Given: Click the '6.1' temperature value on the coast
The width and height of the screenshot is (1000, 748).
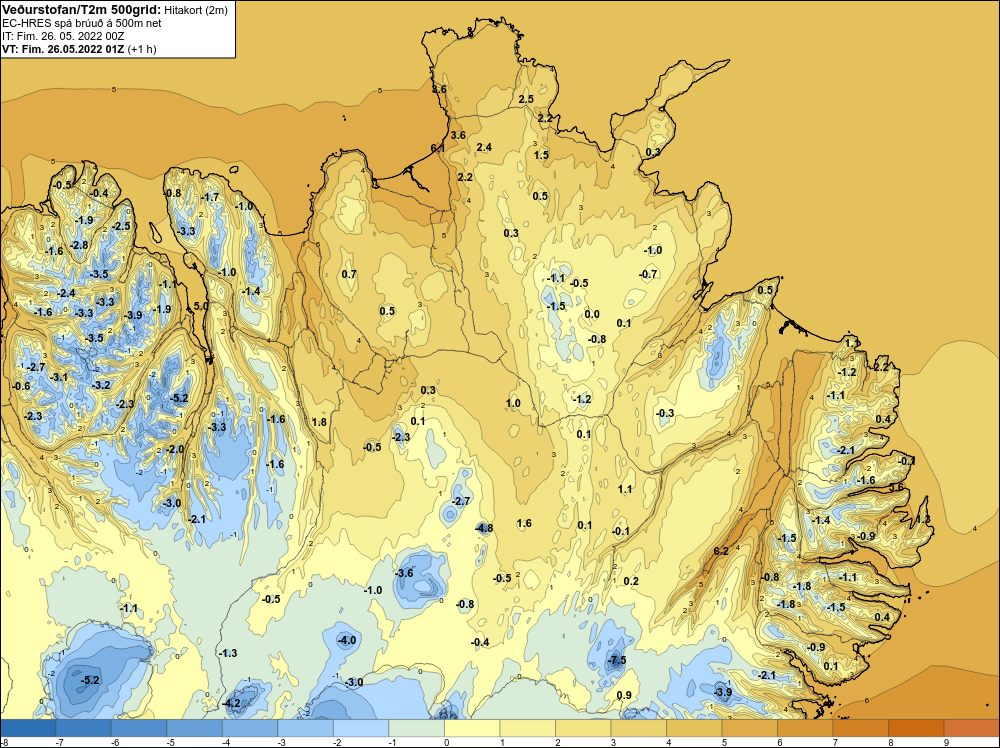Looking at the screenshot, I should tap(438, 148).
